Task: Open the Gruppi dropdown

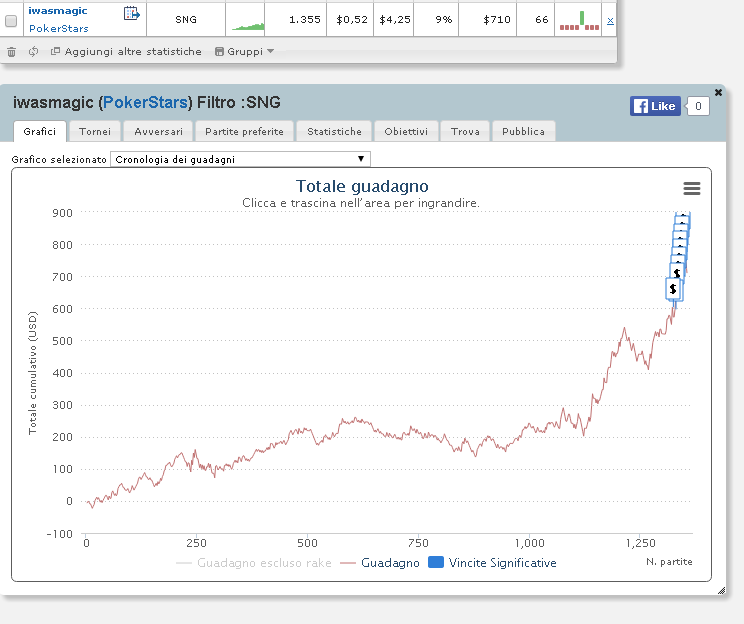Action: [x=244, y=51]
